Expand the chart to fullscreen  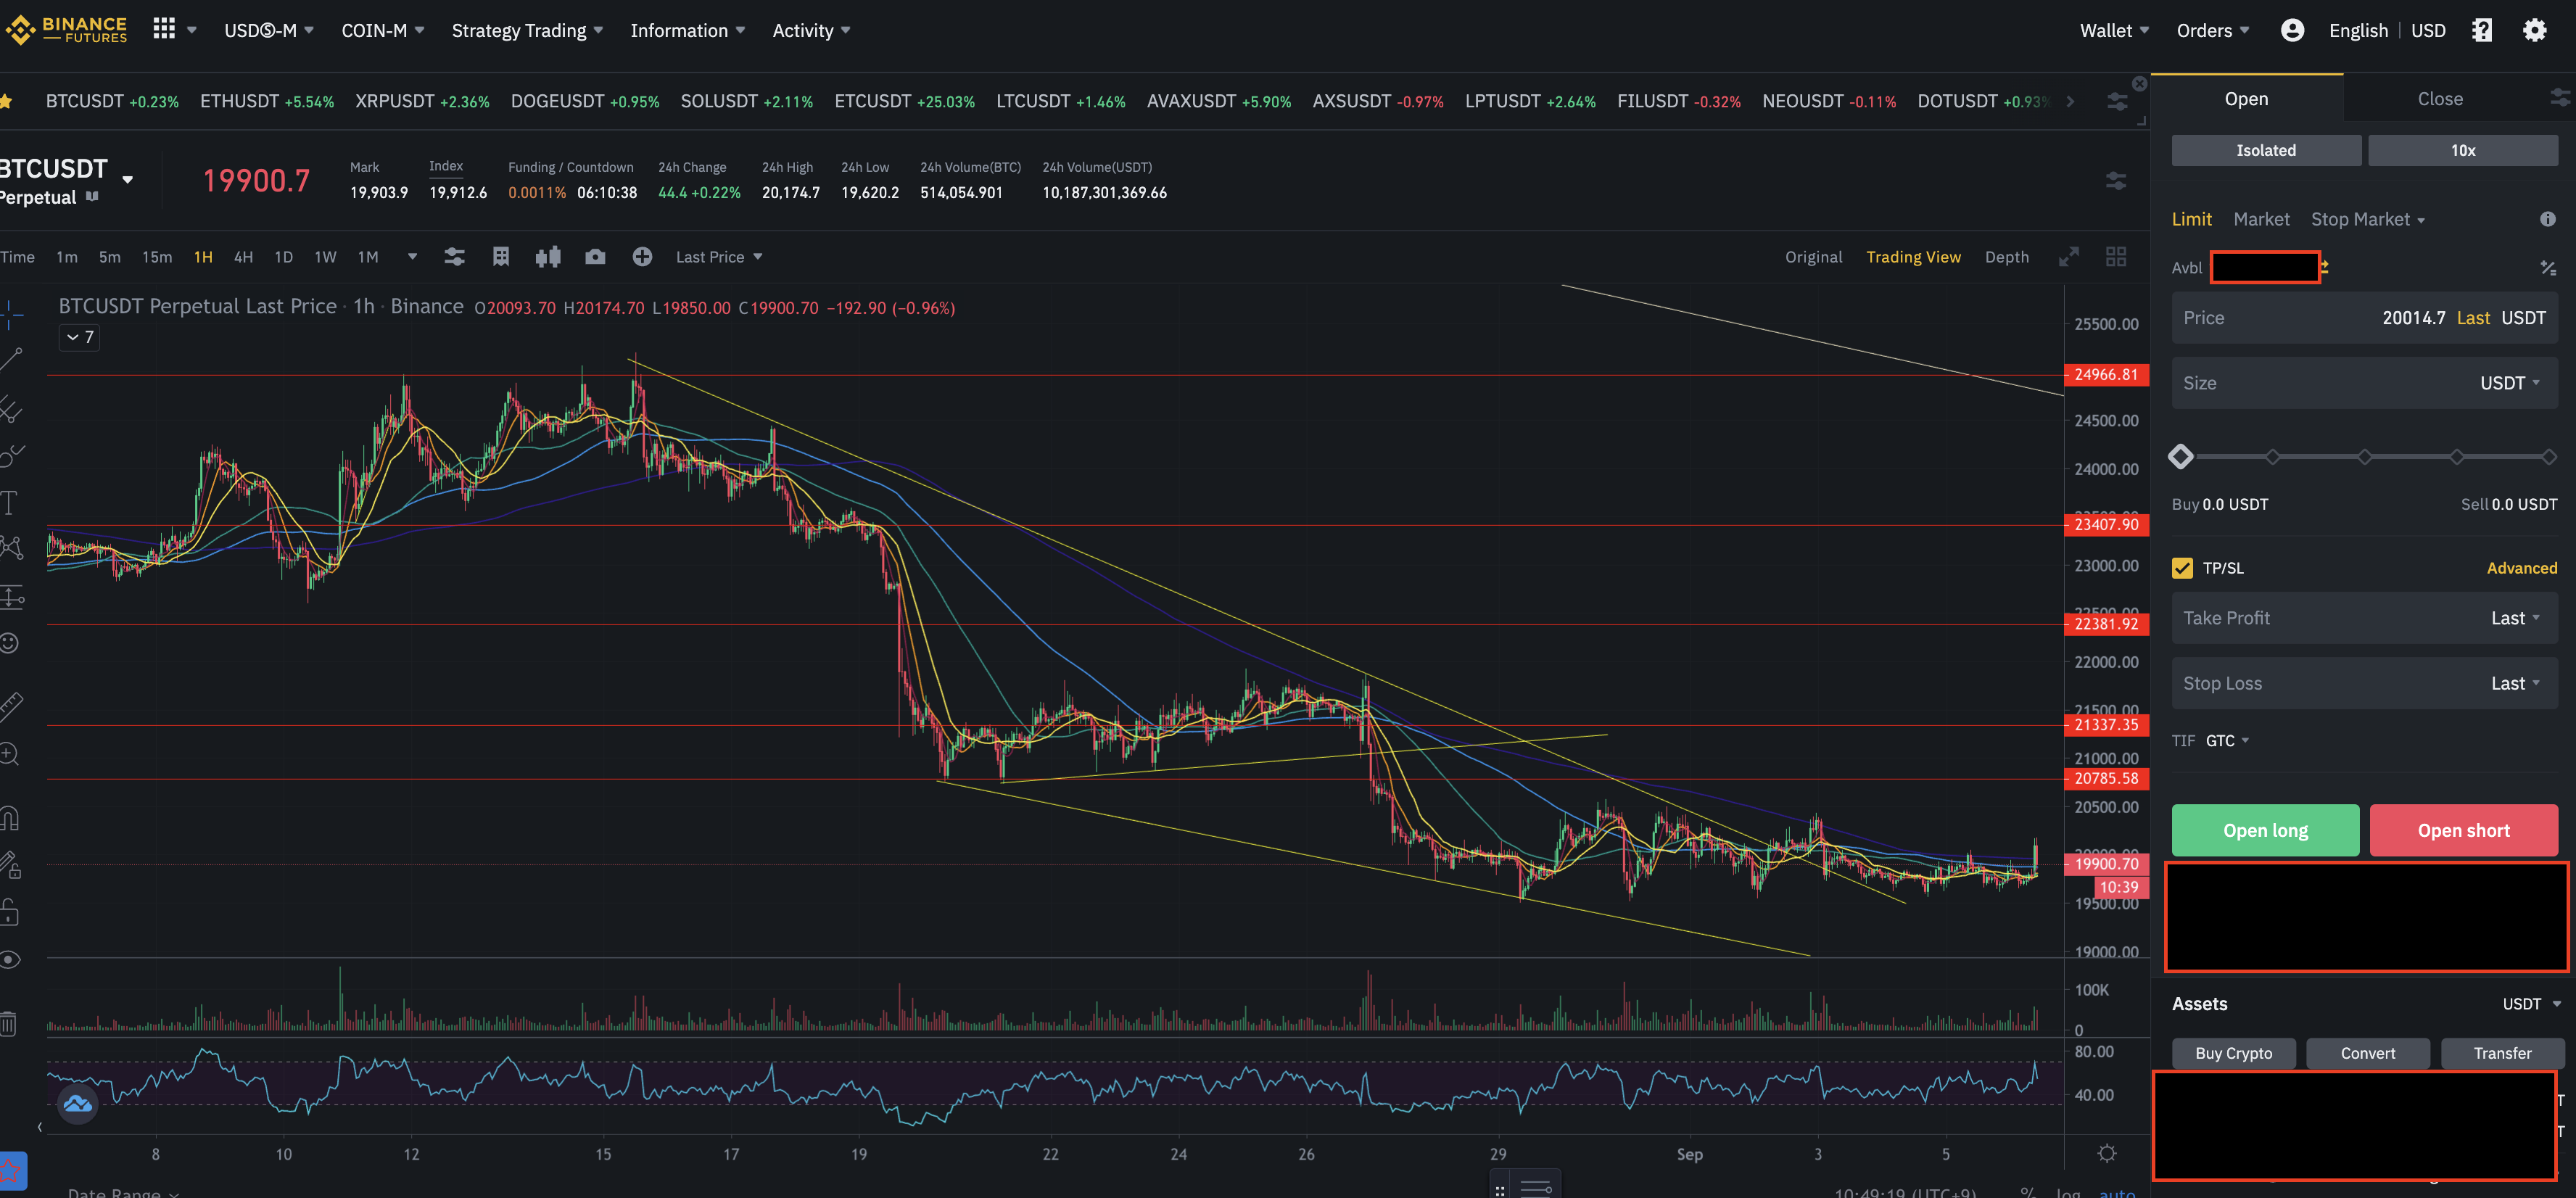(2068, 257)
